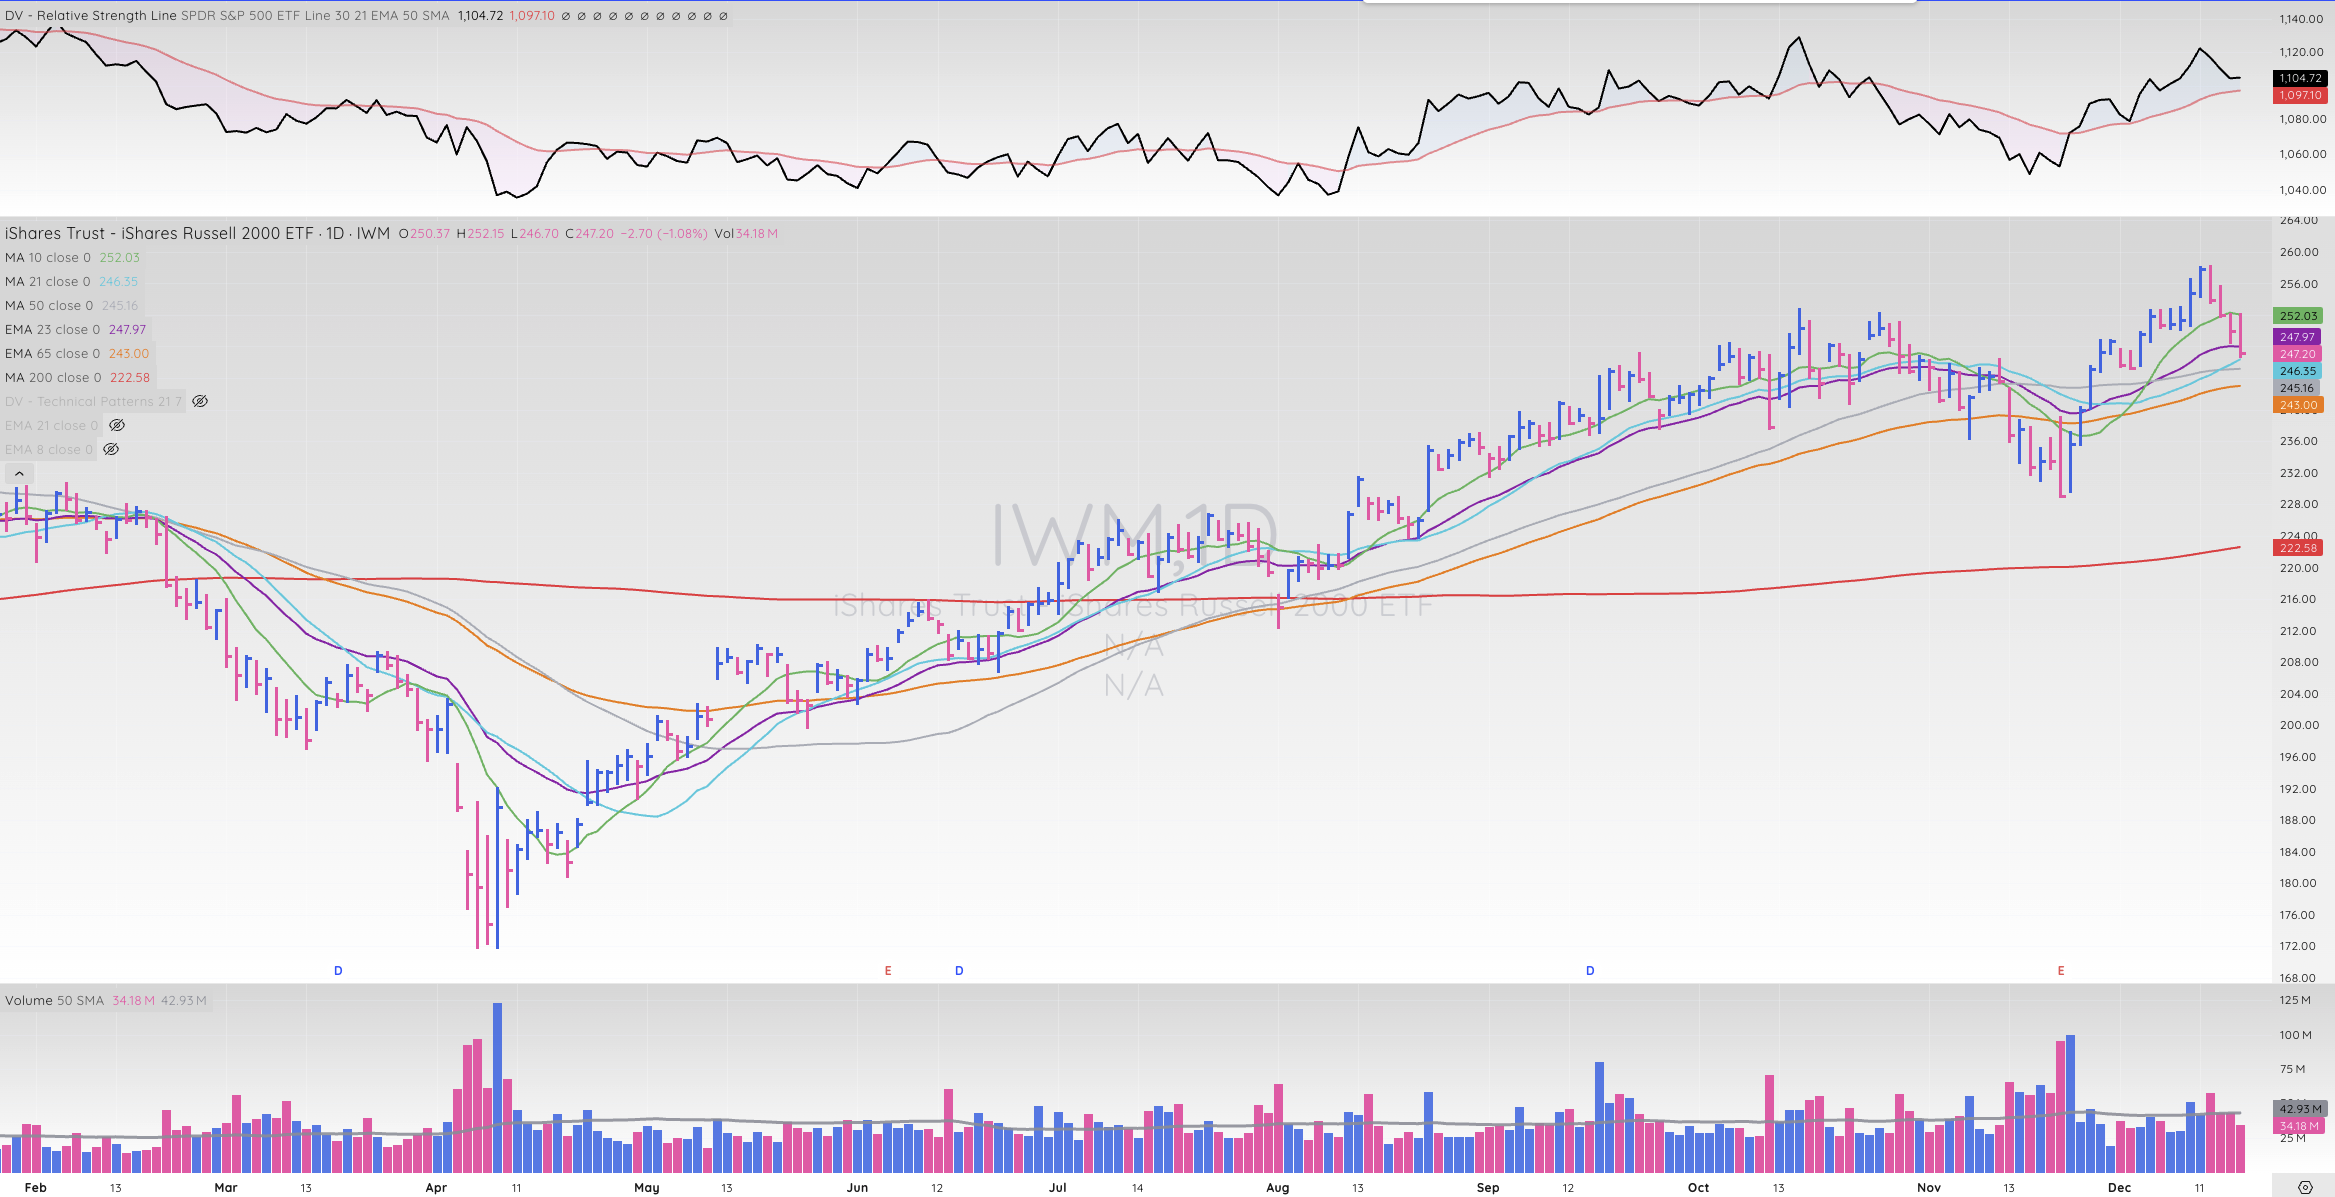Click the green 252.03 price axis label
Viewport: 2335px width, 1197px height.
[2298, 316]
